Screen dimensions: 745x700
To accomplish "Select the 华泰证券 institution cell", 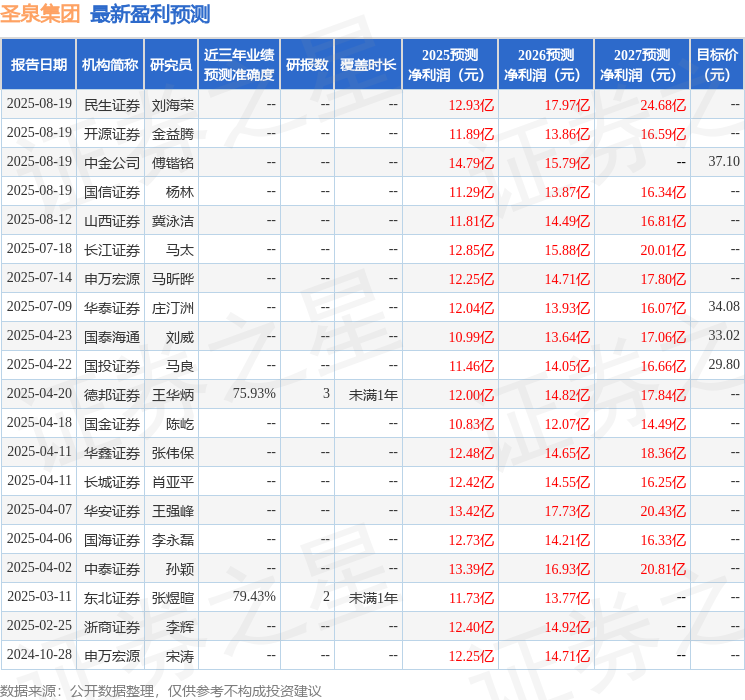I will [x=112, y=308].
